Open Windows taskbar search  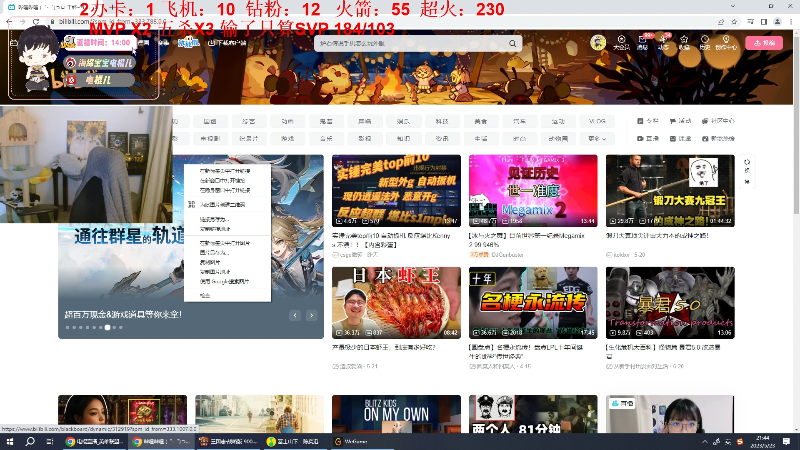click(x=30, y=441)
